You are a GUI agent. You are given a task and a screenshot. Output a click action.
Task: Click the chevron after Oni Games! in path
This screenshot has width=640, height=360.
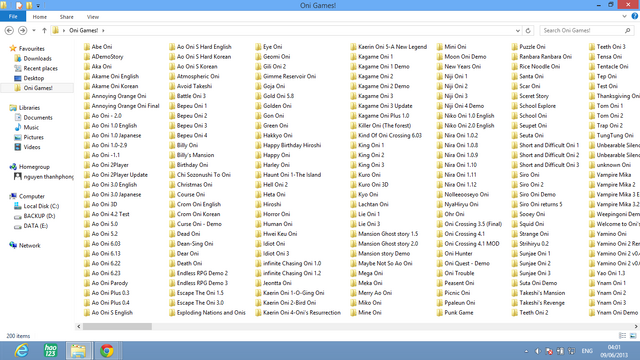click(x=103, y=31)
